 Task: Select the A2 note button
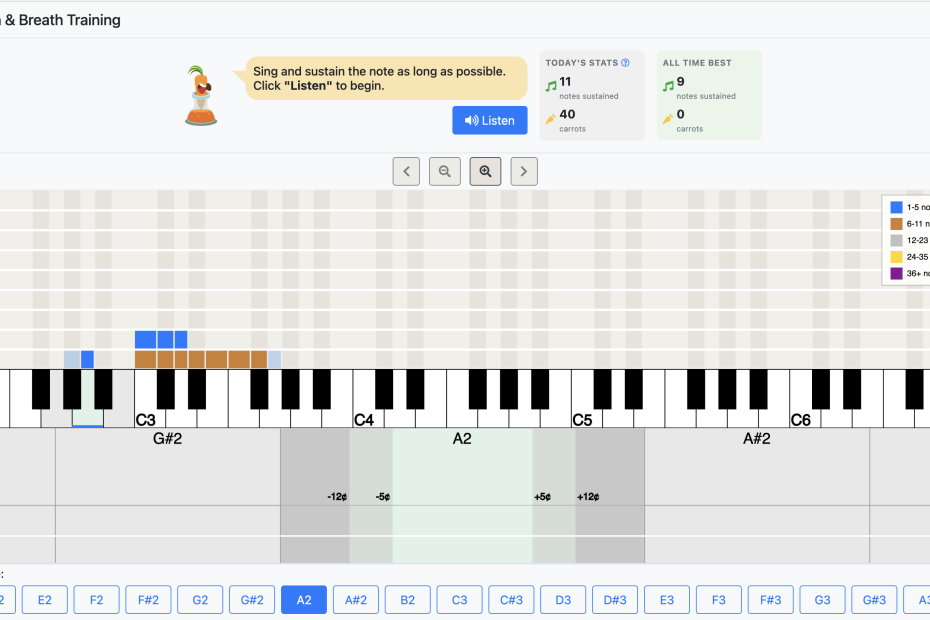304,600
